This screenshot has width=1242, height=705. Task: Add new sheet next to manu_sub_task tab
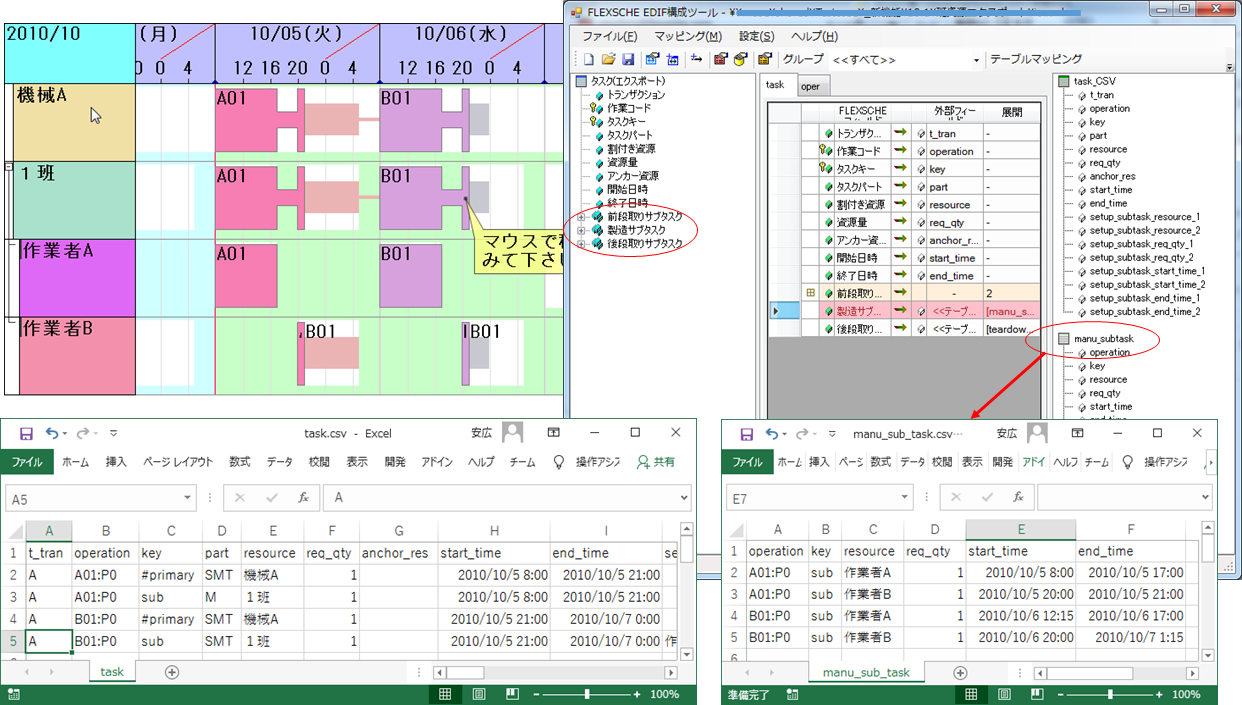point(960,673)
